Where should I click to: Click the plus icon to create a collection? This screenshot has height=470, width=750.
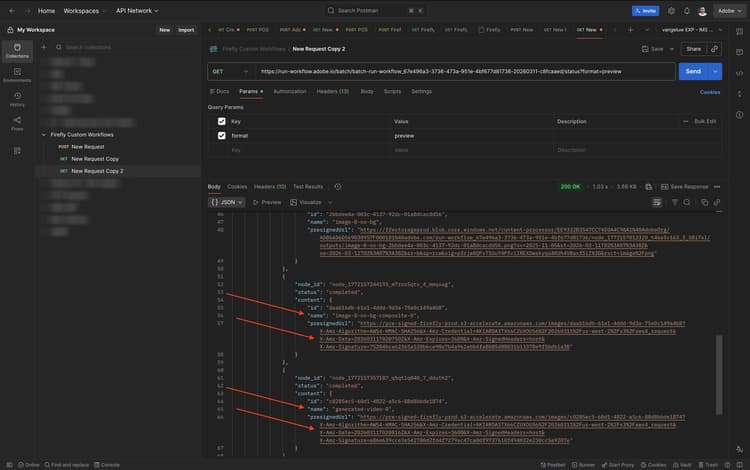pyautogui.click(x=44, y=47)
